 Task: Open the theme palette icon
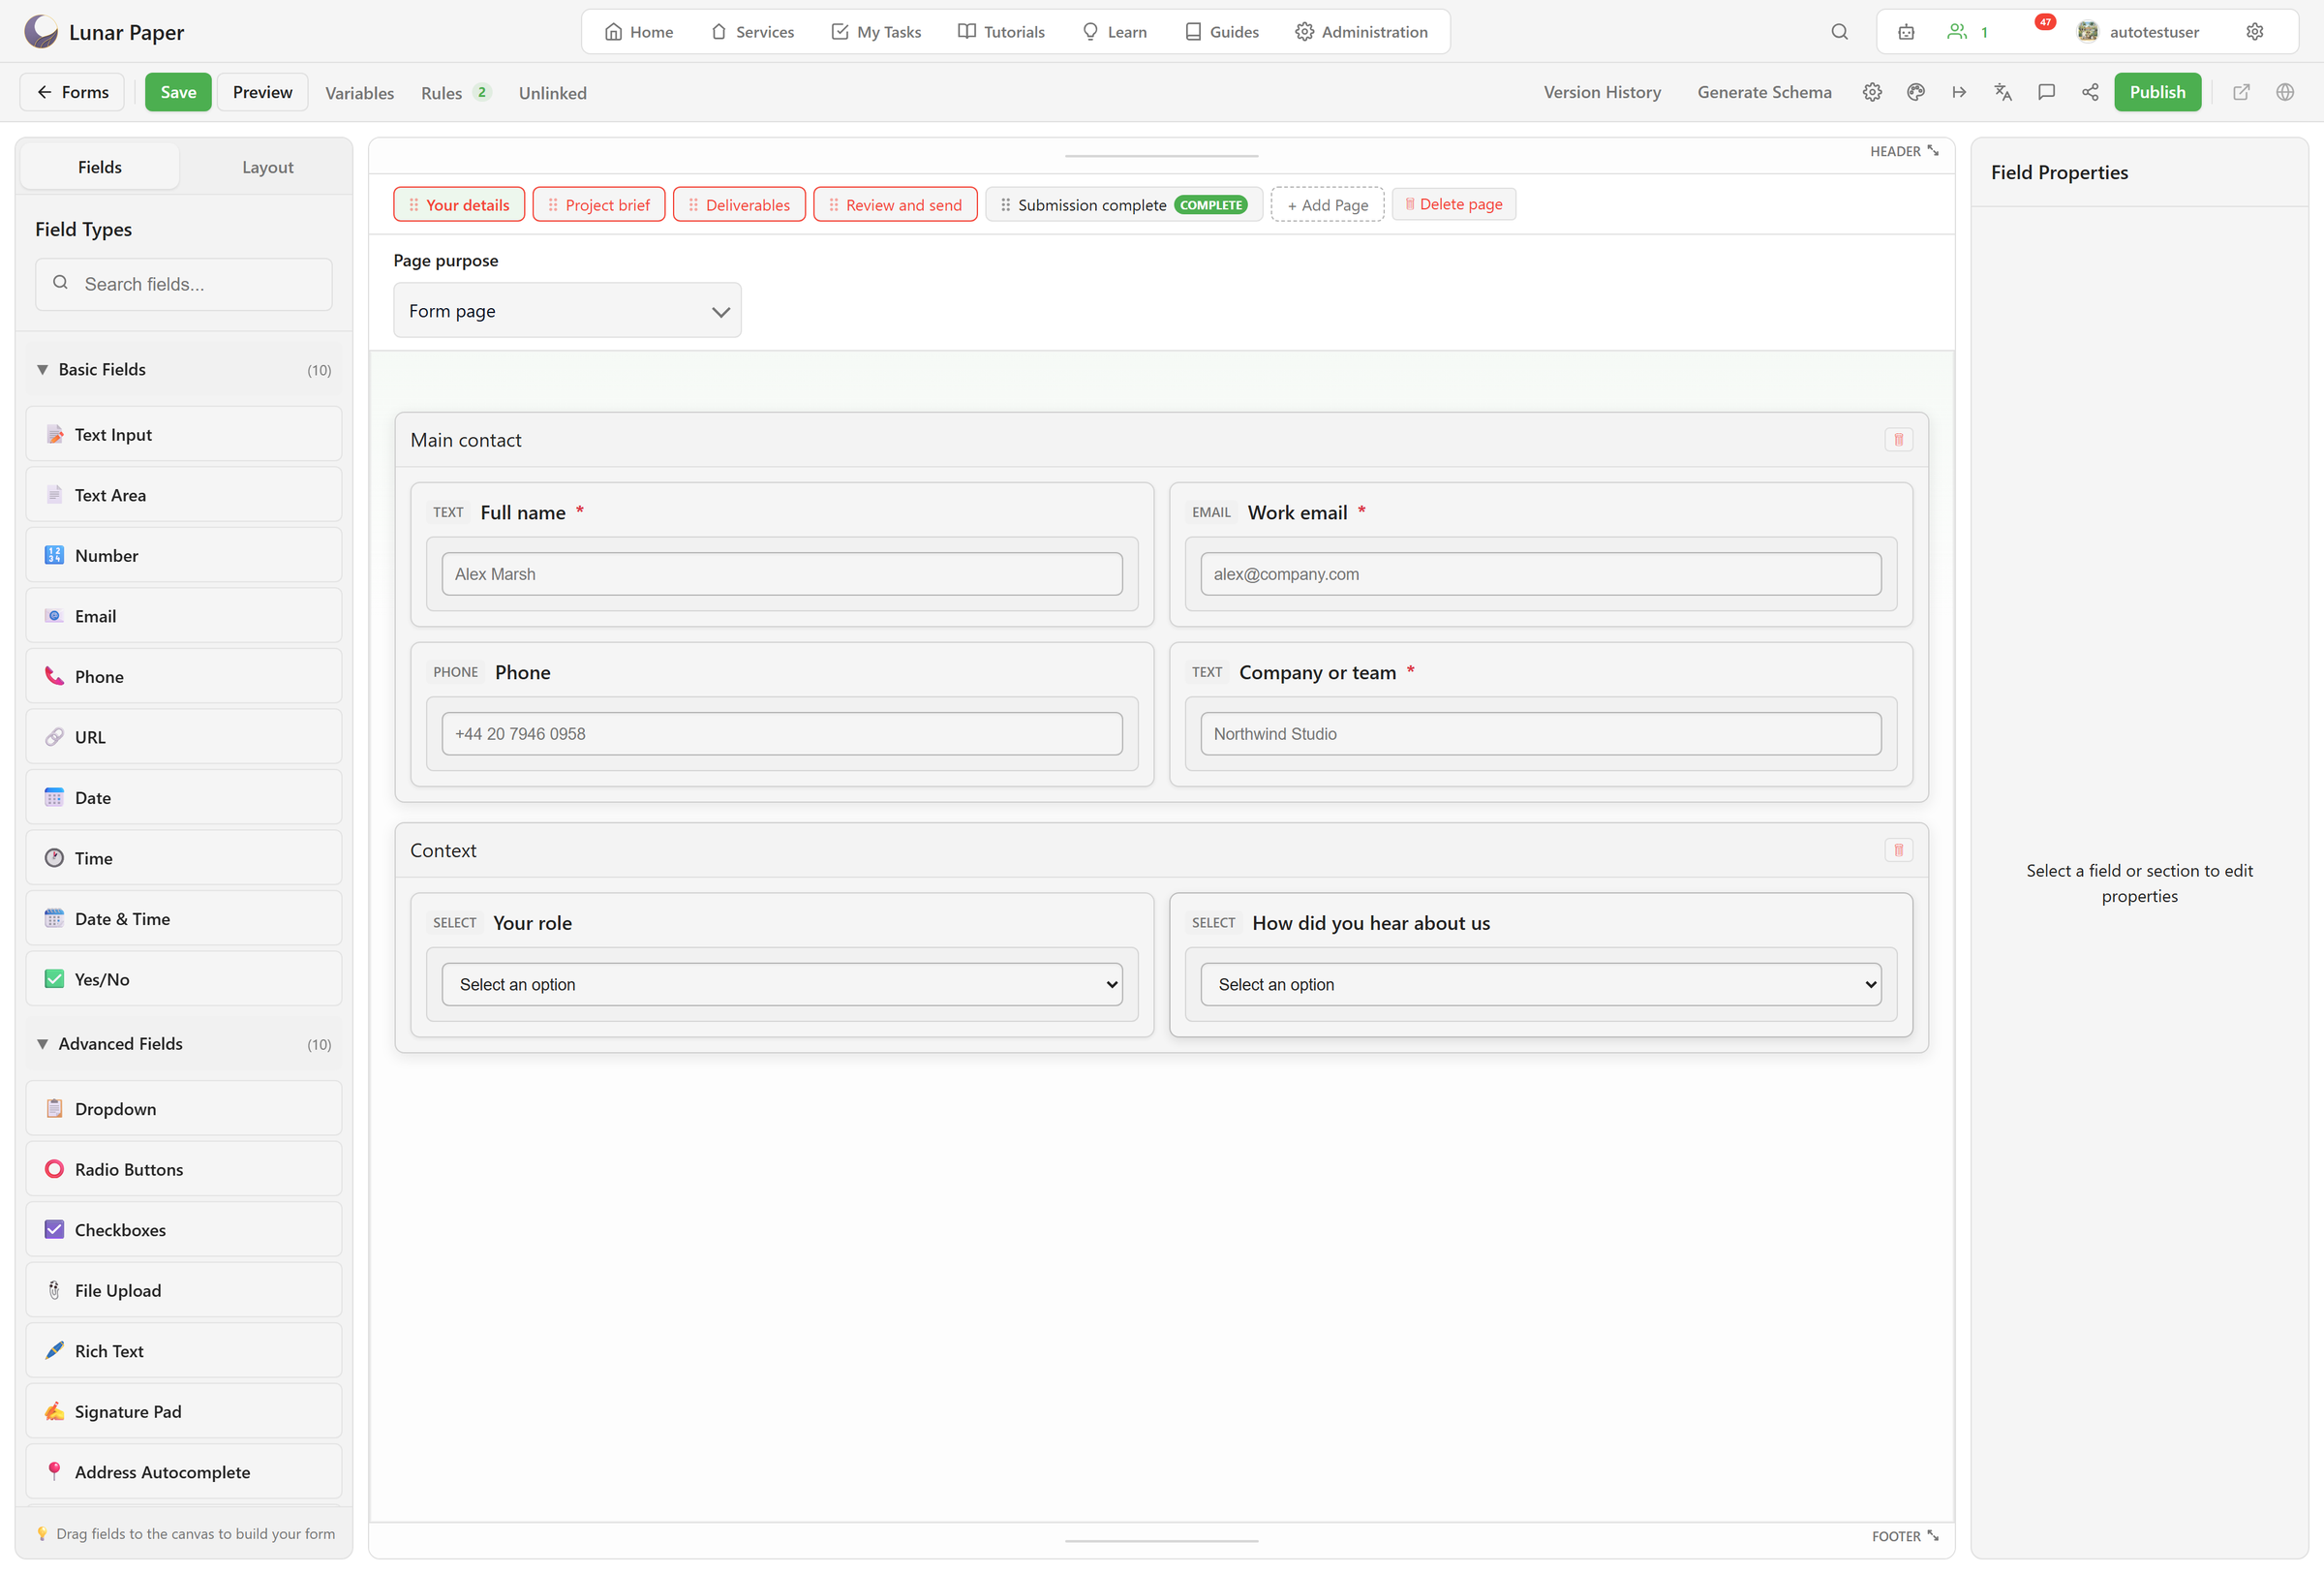(x=1915, y=92)
